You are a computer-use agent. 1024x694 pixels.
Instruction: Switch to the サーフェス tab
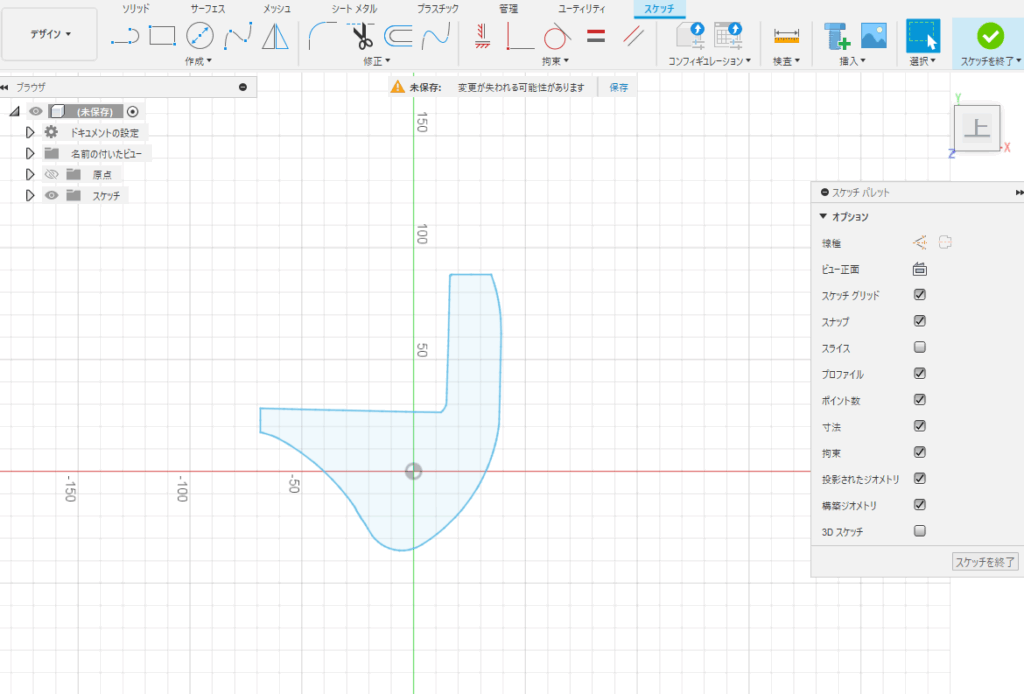(x=208, y=8)
